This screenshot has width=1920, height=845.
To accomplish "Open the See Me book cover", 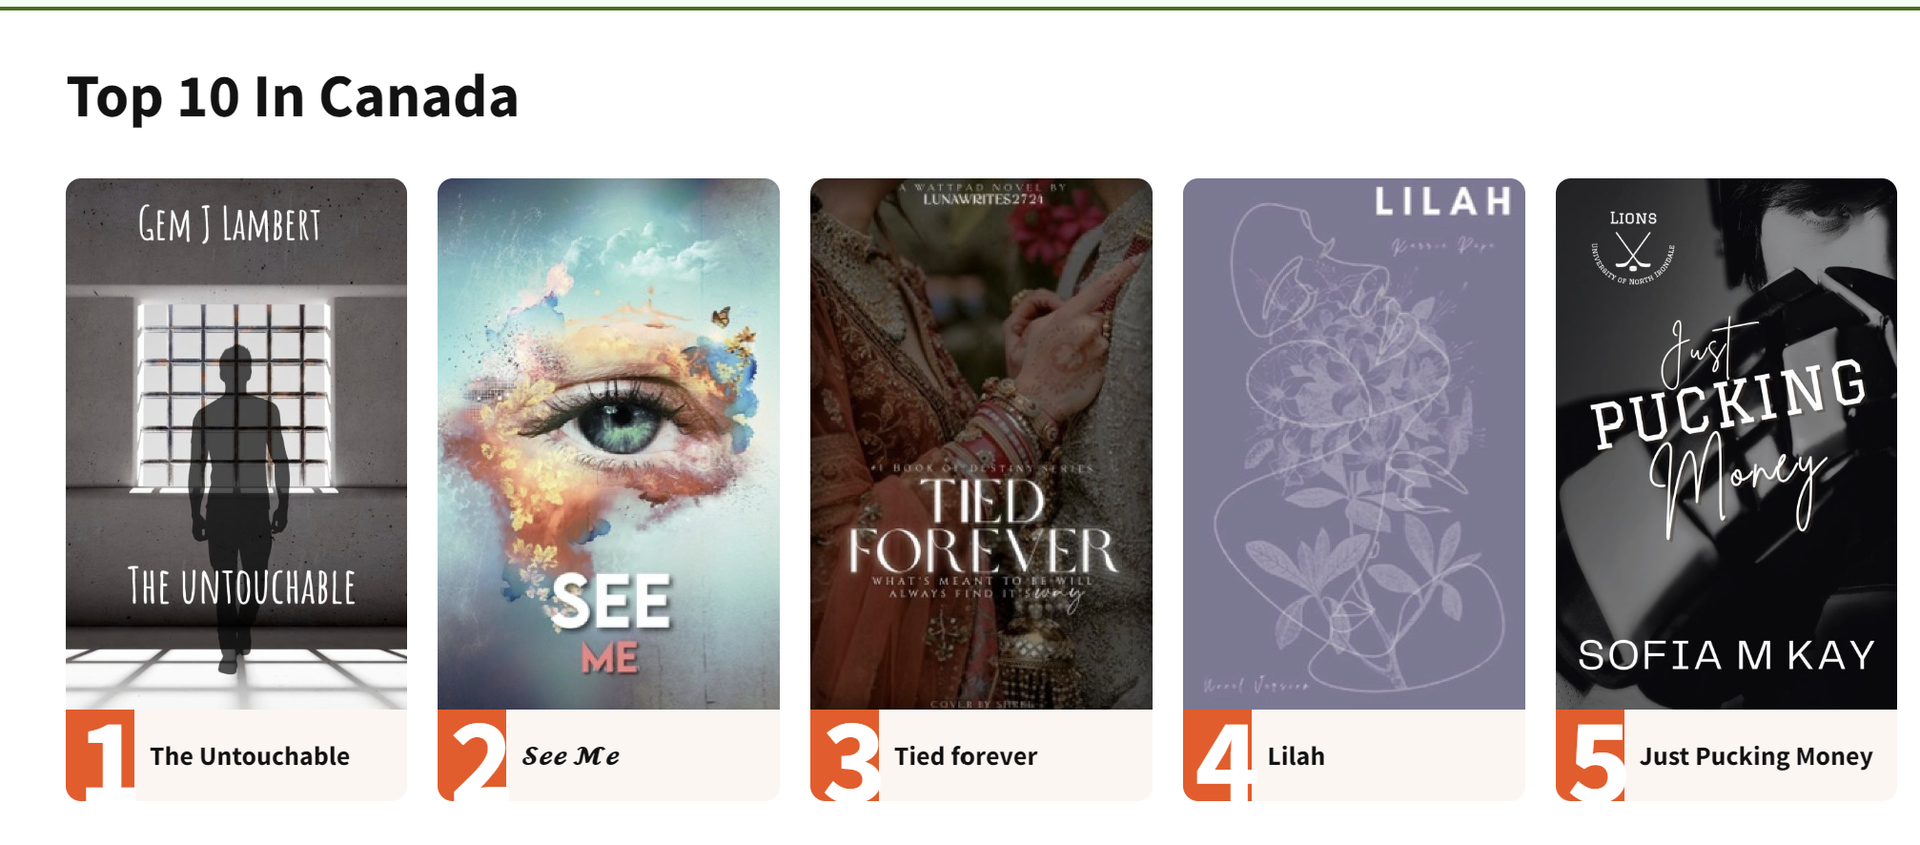I will pos(608,444).
